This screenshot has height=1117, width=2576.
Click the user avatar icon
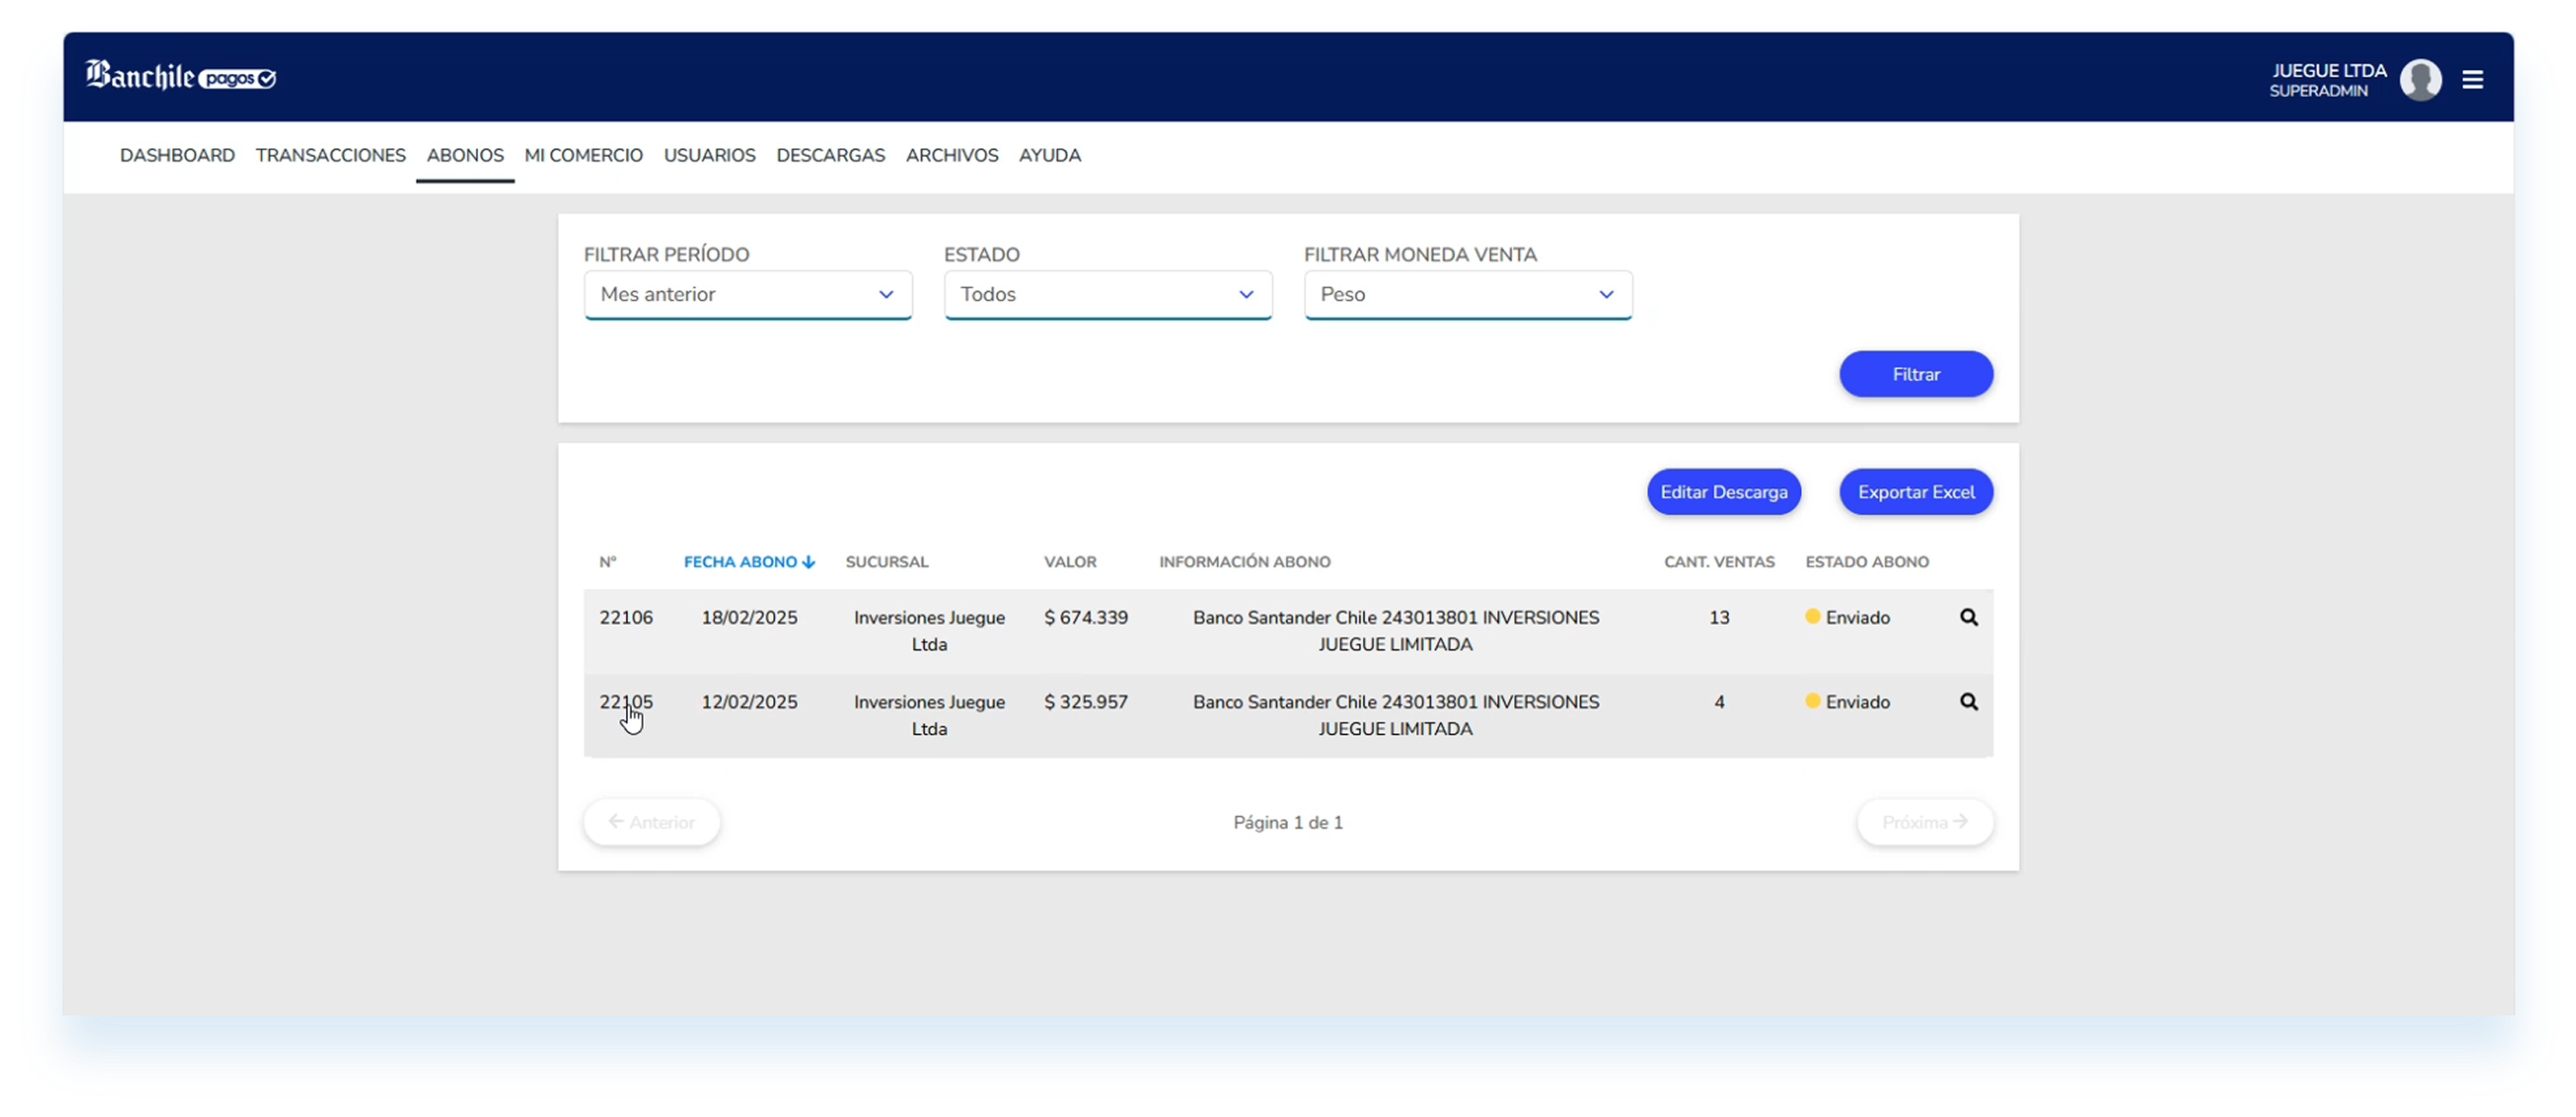tap(2420, 79)
